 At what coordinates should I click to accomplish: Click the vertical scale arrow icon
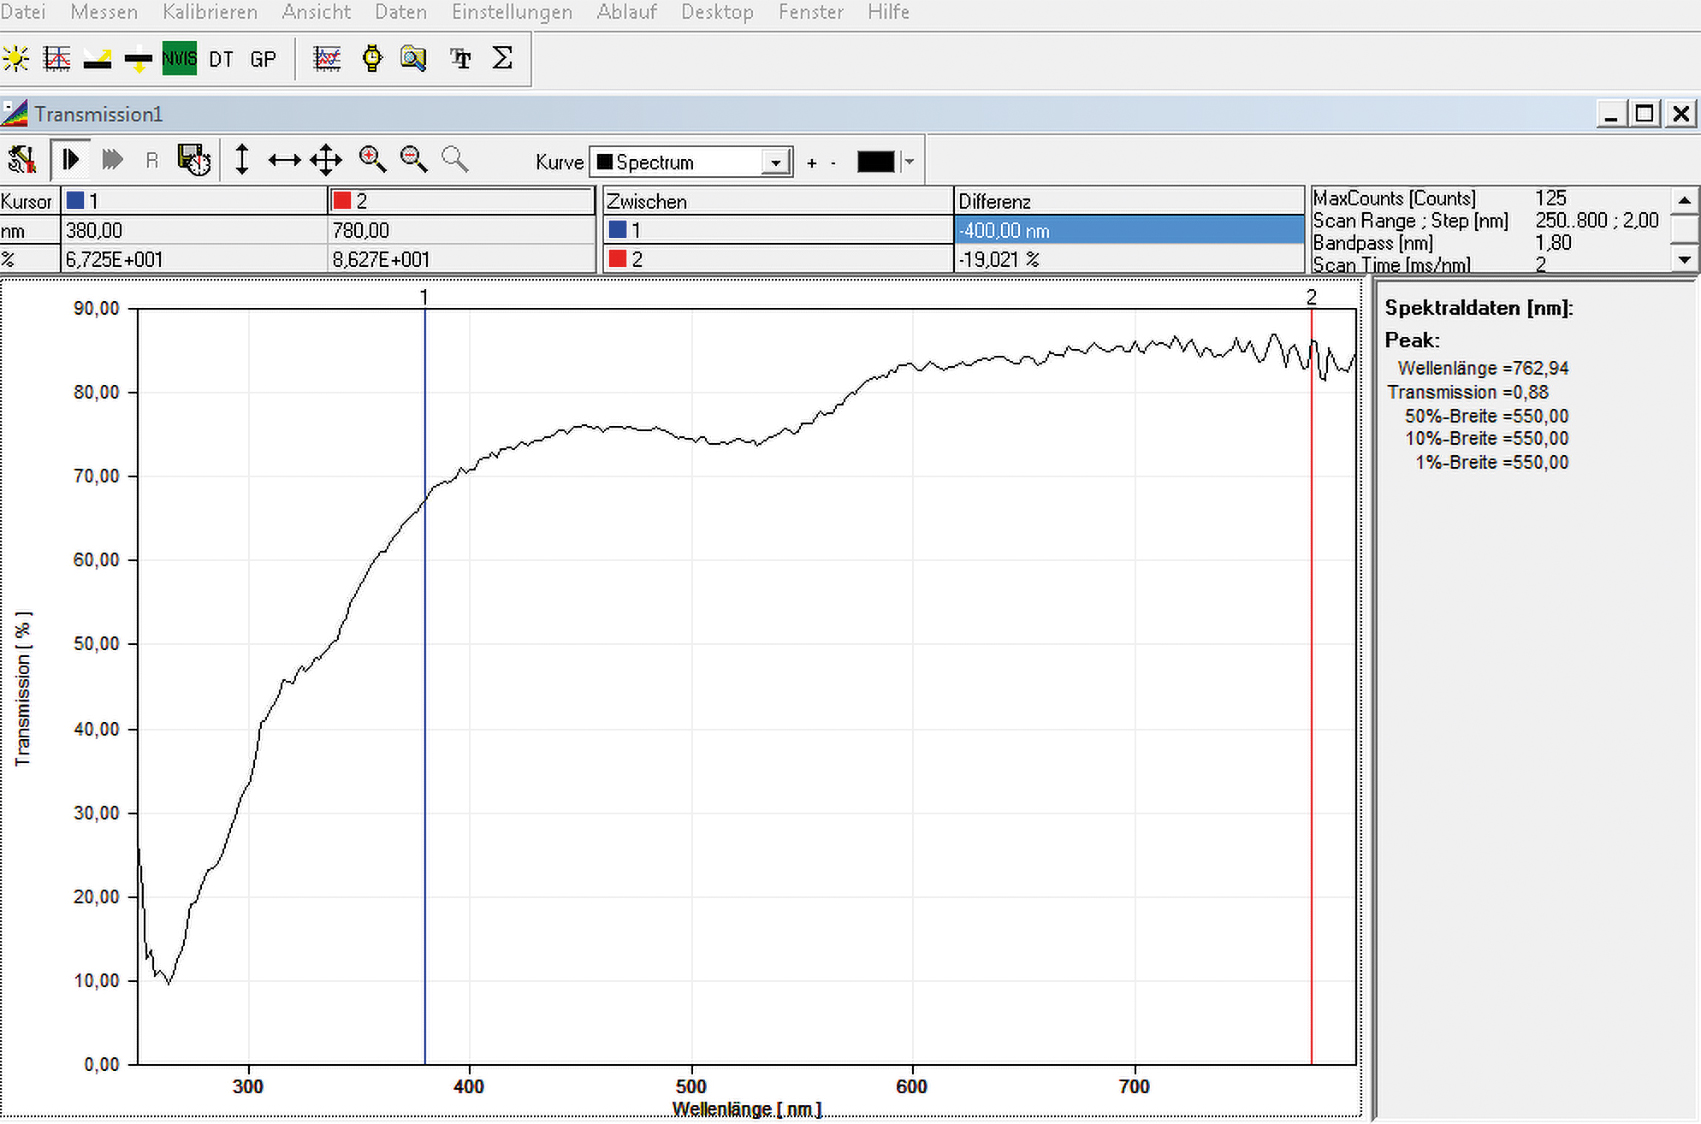(242, 160)
